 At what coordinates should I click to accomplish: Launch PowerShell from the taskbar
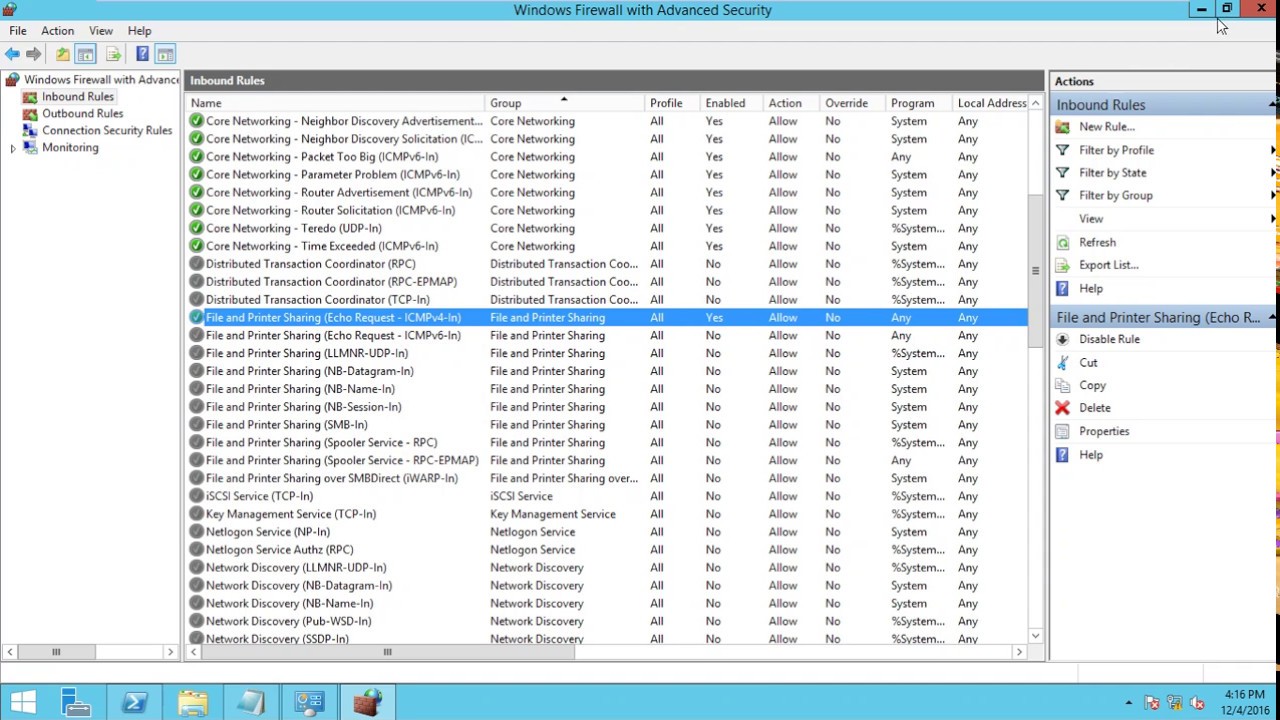134,703
